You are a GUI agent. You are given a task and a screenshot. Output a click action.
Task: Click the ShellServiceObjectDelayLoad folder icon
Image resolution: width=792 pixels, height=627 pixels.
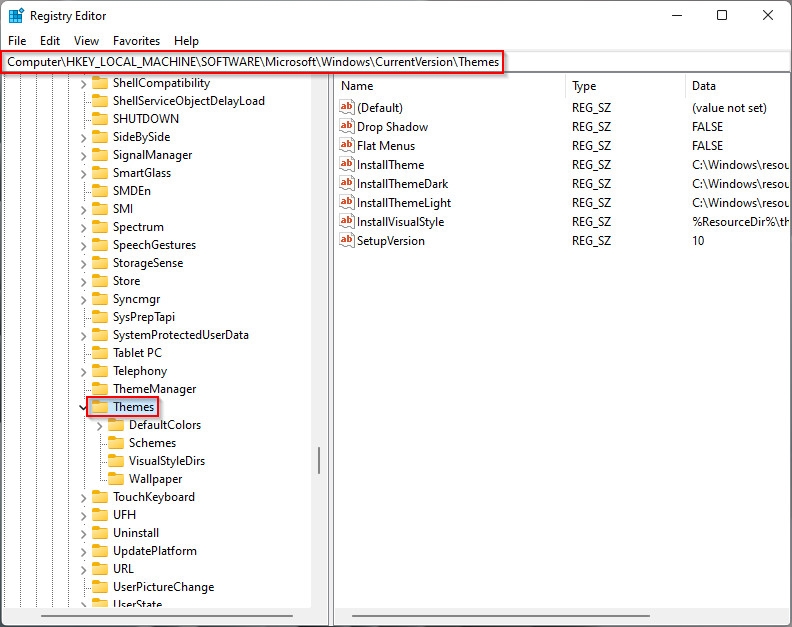click(100, 101)
